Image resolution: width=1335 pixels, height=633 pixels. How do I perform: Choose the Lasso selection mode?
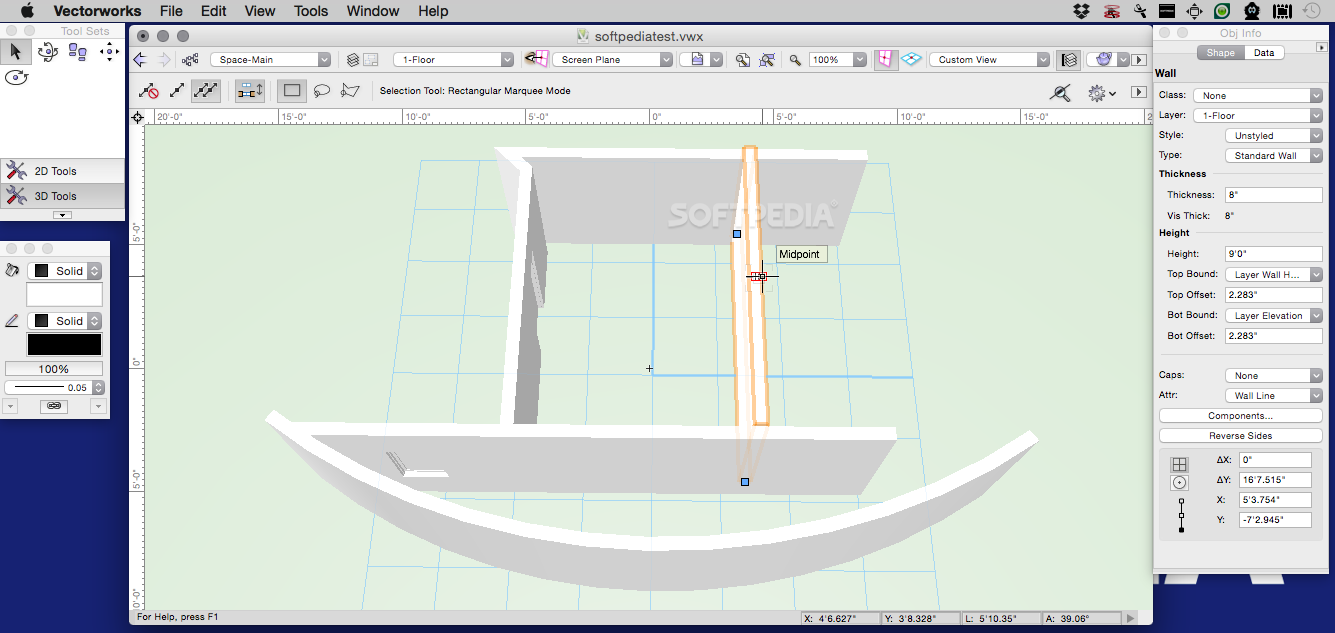pyautogui.click(x=322, y=91)
